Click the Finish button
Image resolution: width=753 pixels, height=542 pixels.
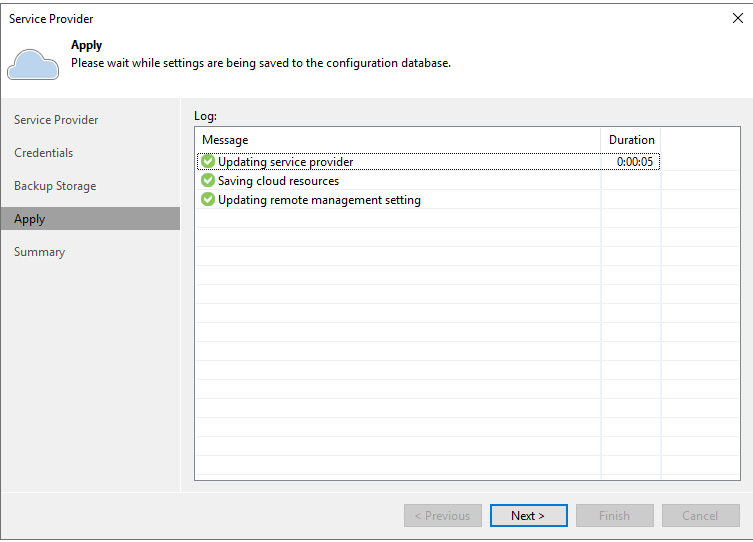[x=614, y=515]
